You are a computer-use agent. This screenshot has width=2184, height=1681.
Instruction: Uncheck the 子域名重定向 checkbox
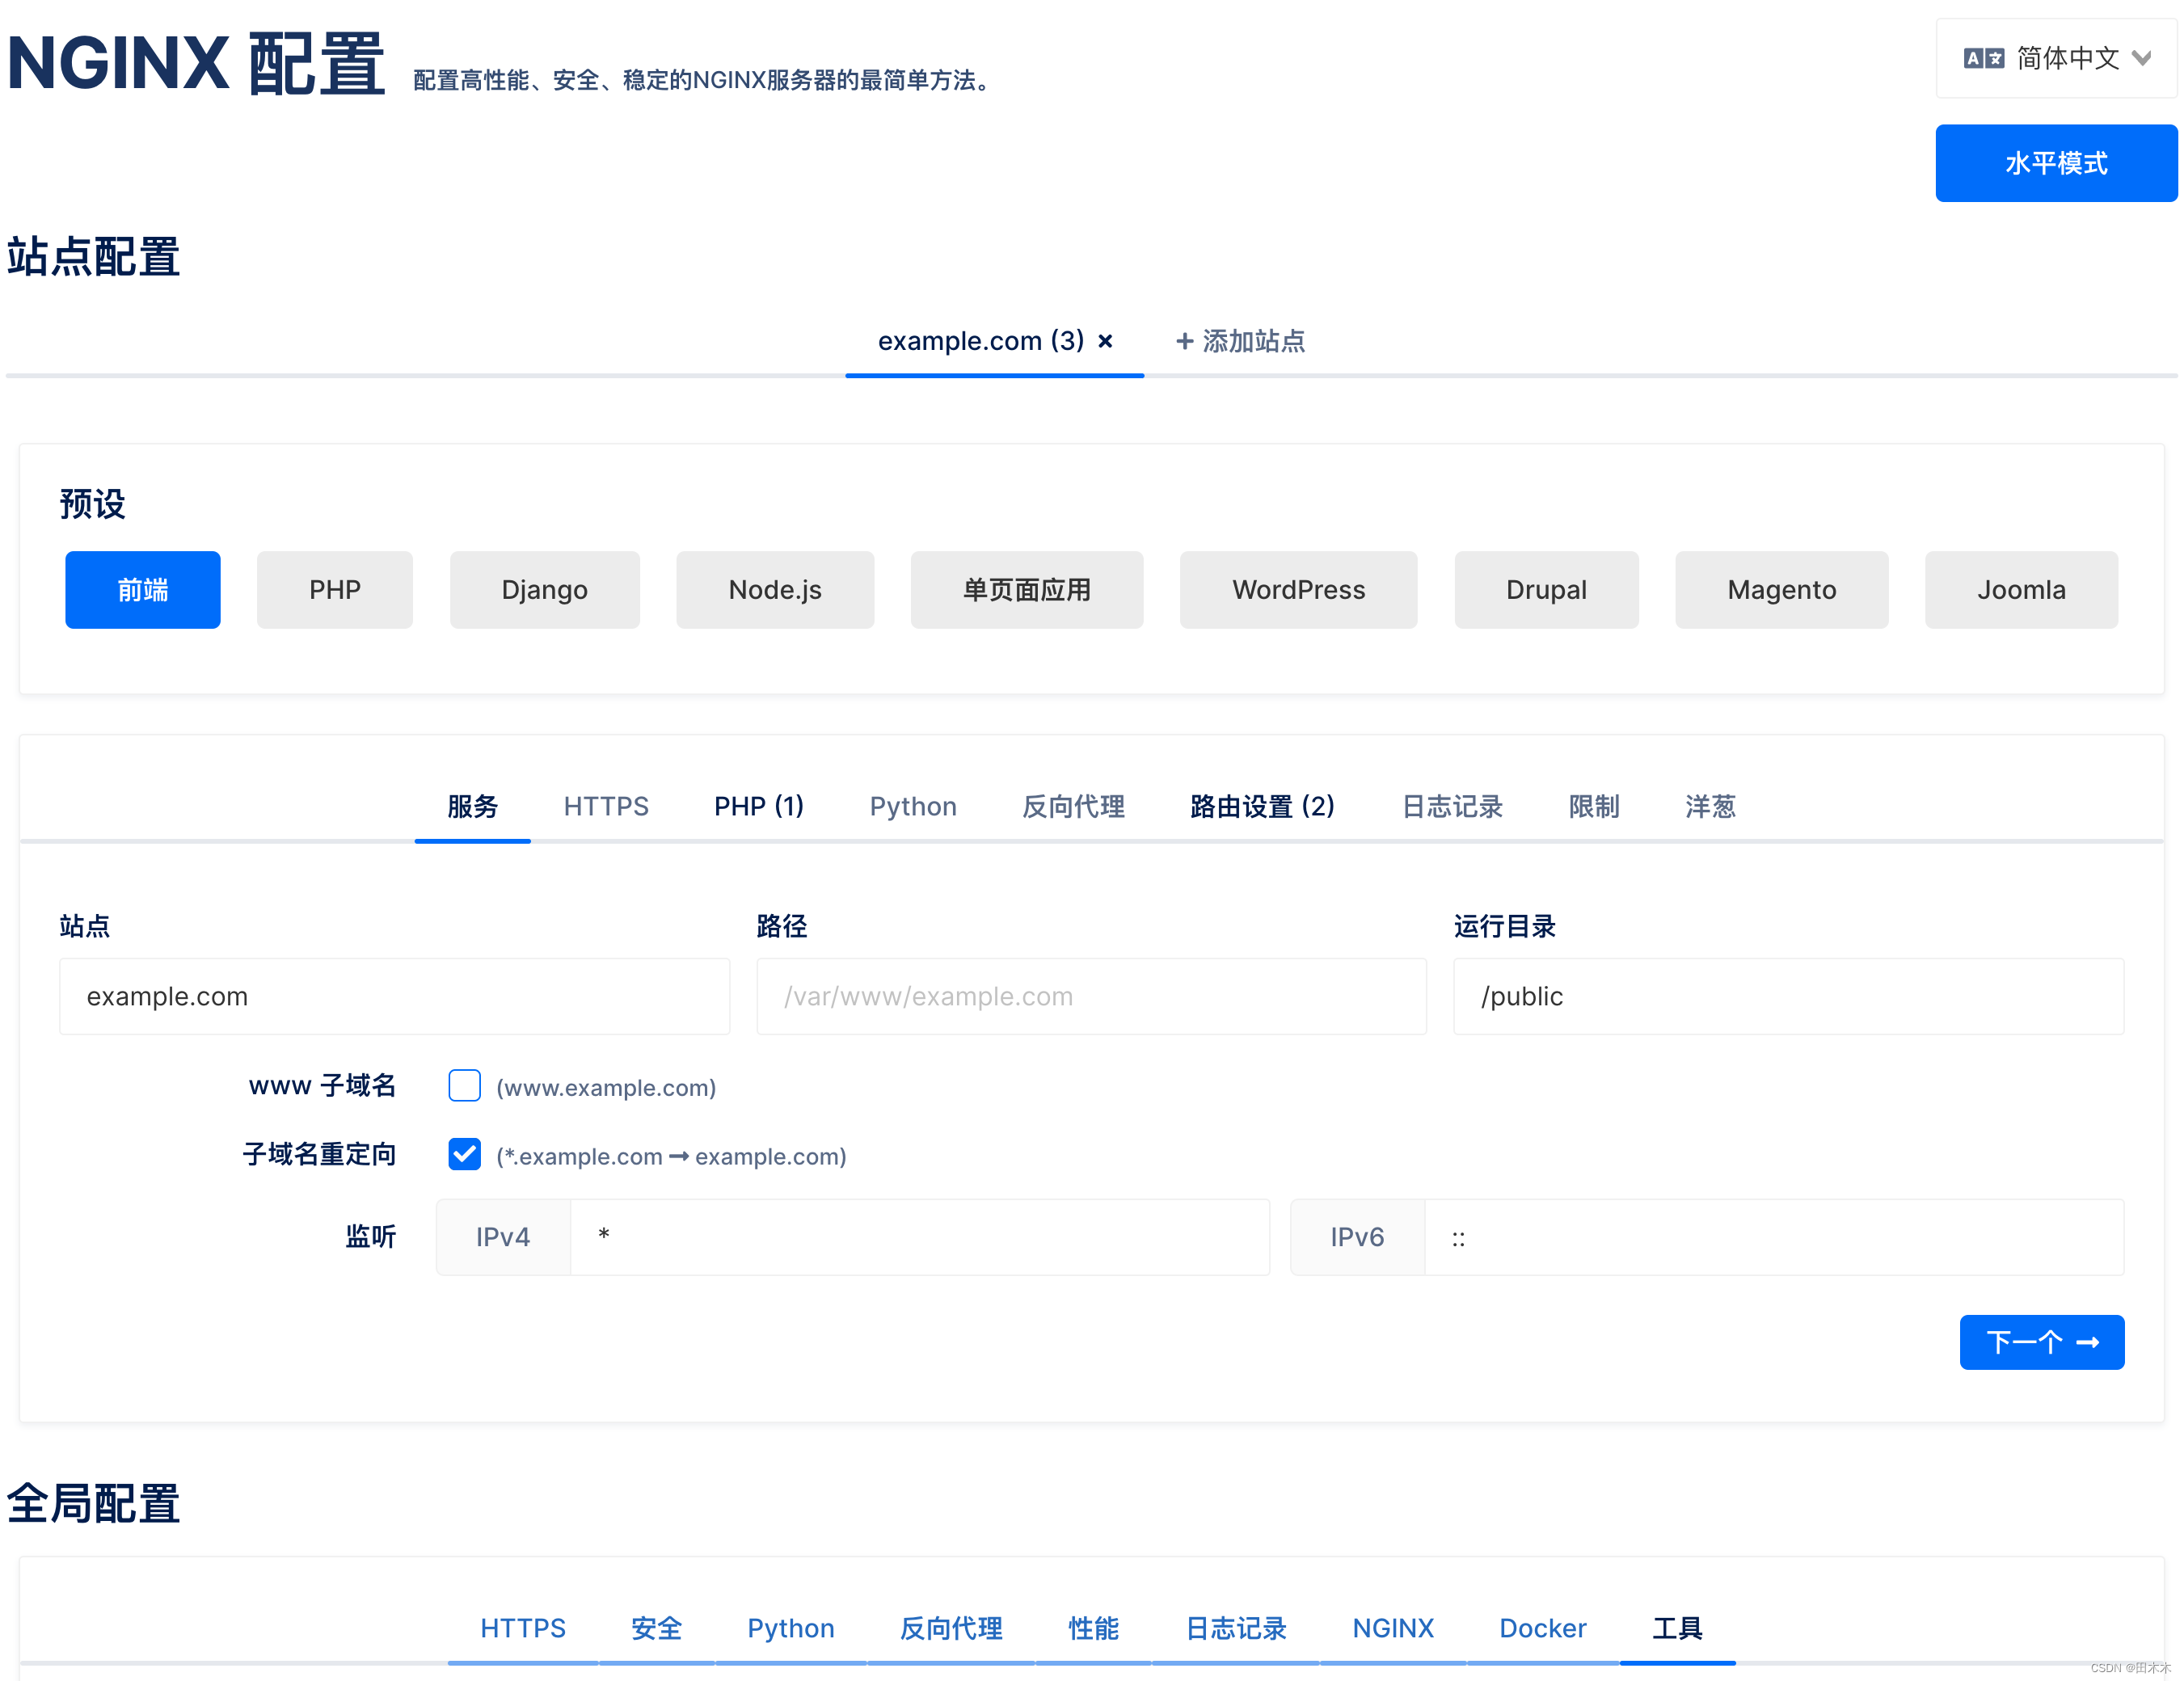465,1155
